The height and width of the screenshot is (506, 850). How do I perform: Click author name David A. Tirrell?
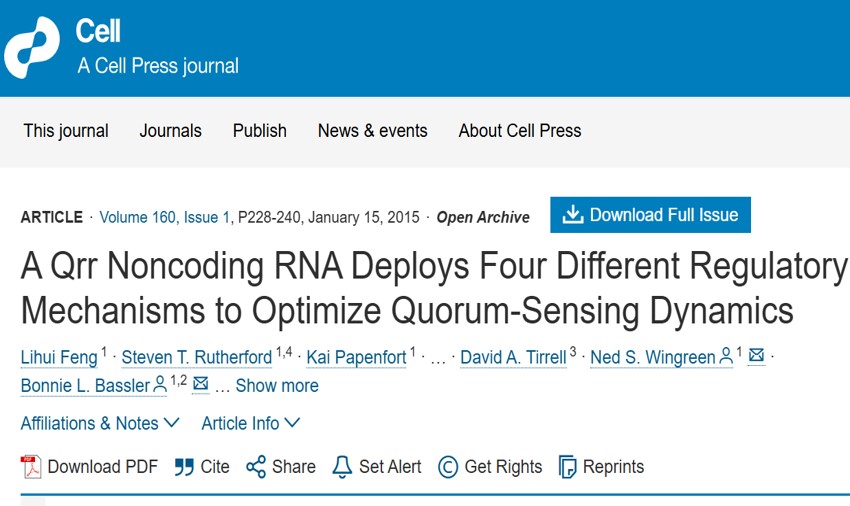(513, 358)
